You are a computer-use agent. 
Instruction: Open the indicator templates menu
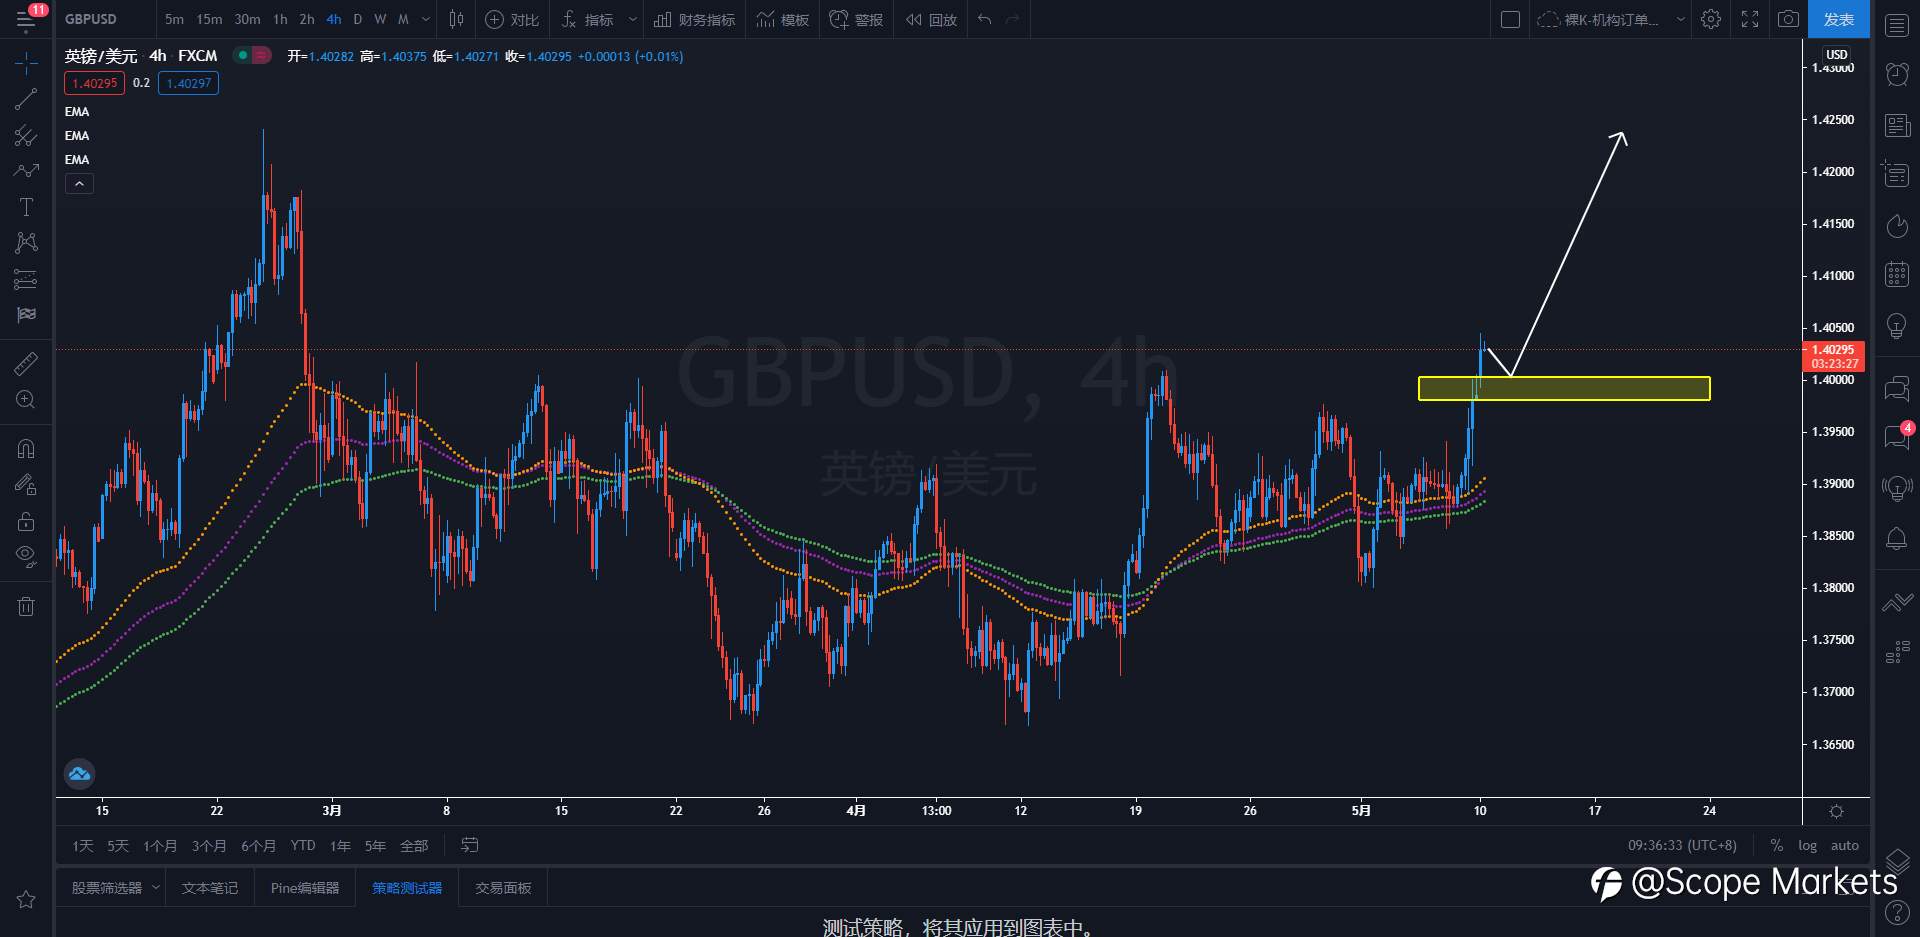(782, 19)
